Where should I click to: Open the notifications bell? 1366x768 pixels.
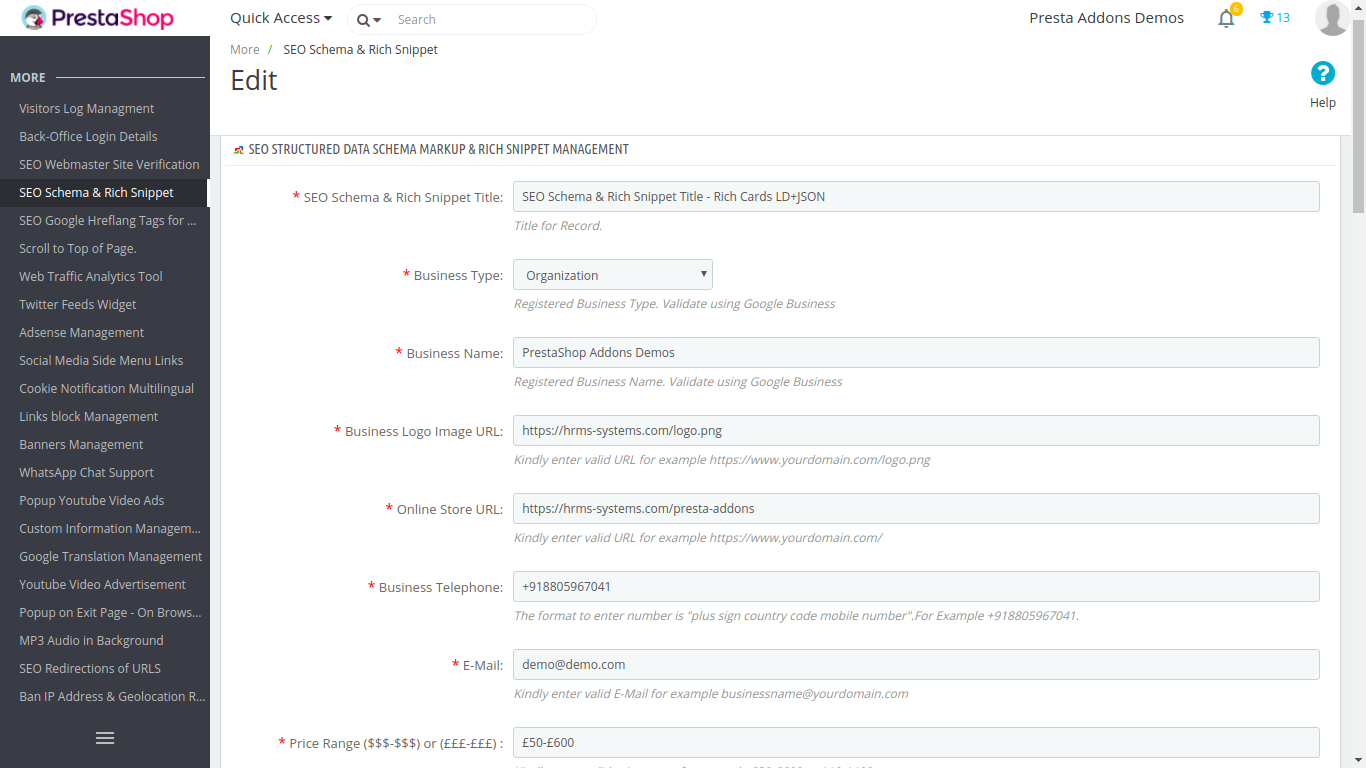(1226, 18)
